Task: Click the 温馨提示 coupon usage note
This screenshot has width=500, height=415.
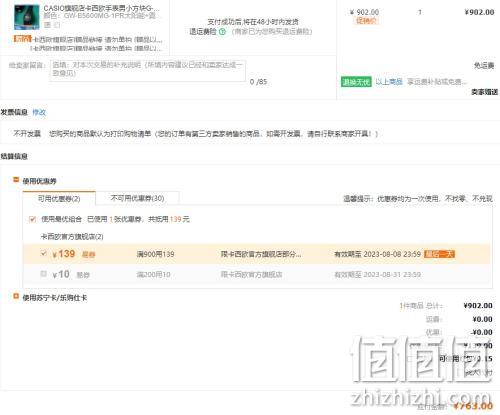Action: [418, 199]
